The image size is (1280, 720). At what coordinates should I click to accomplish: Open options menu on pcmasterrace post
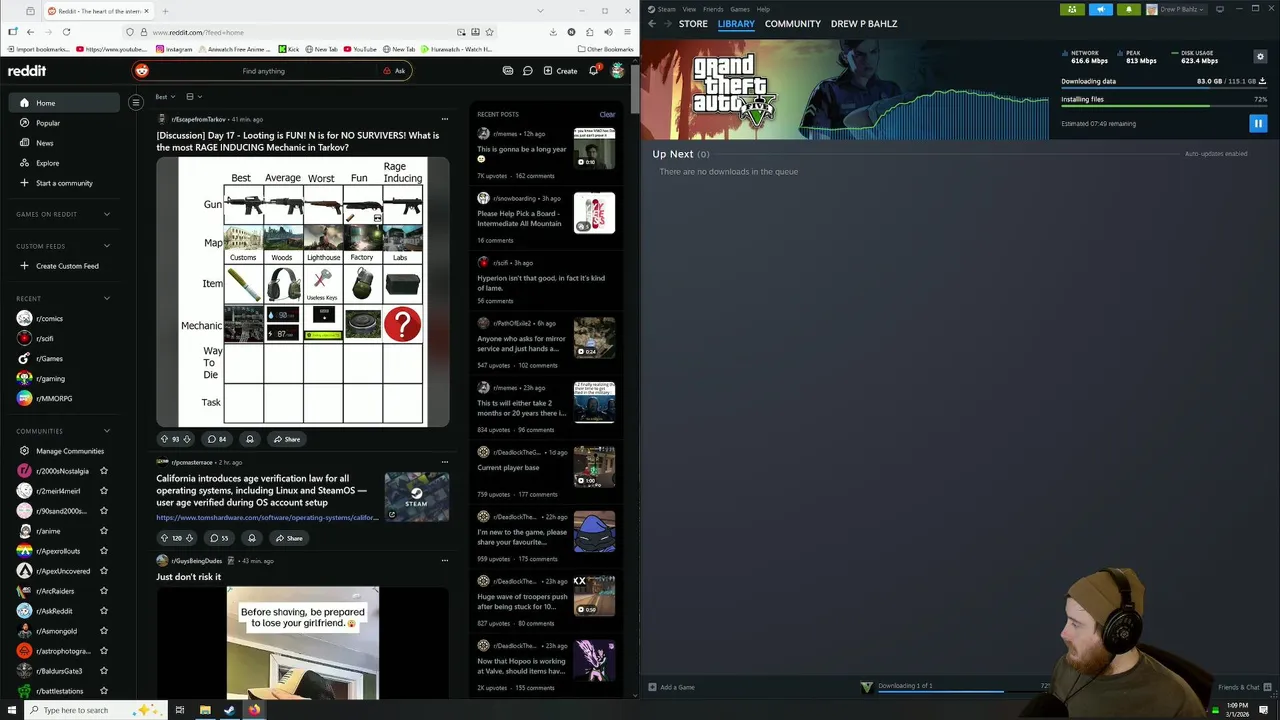[x=445, y=462]
